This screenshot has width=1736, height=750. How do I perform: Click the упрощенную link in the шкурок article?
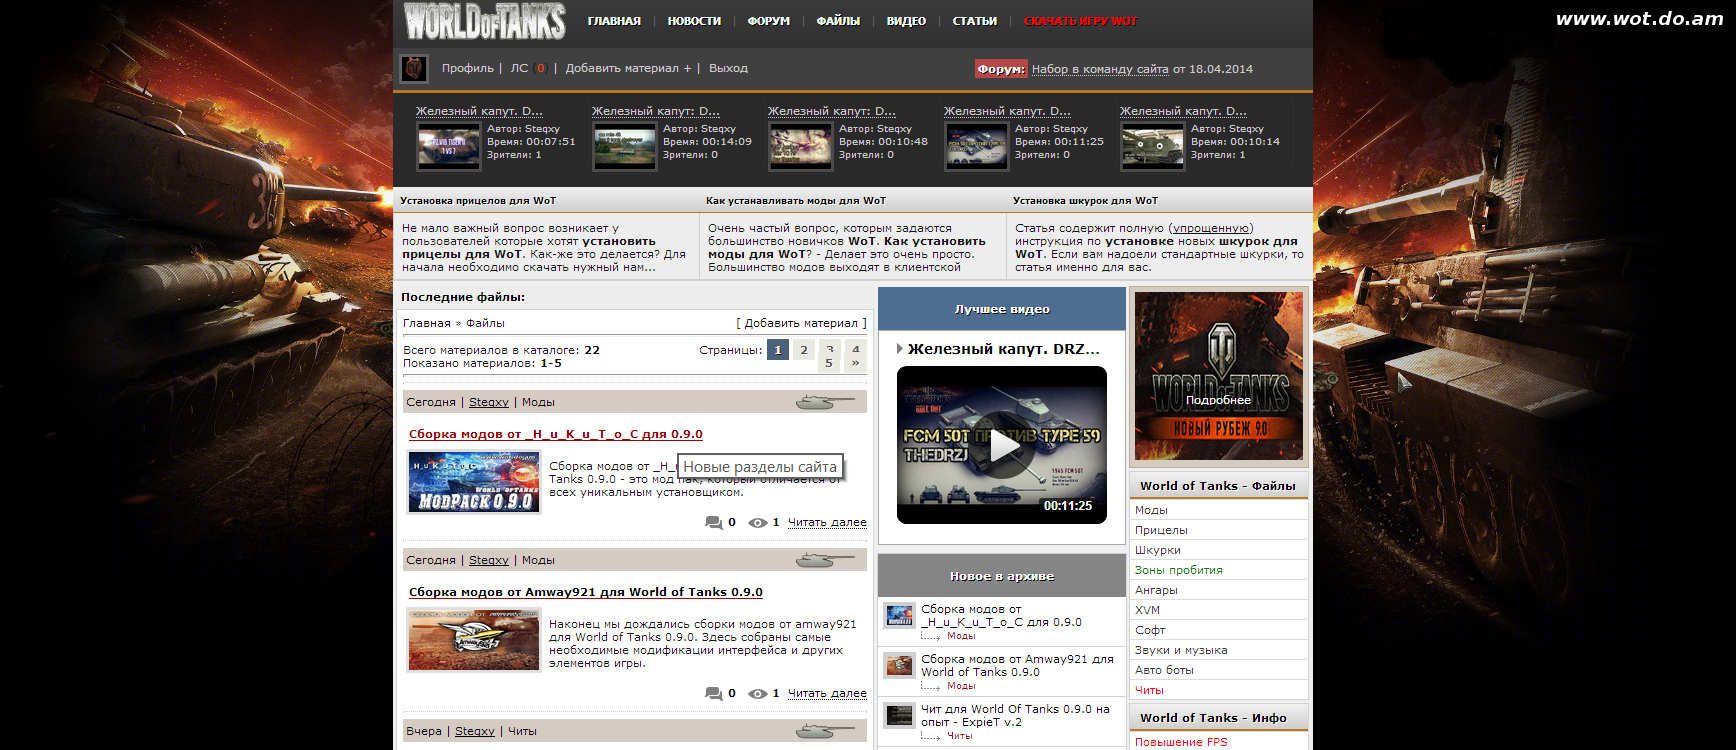1210,228
